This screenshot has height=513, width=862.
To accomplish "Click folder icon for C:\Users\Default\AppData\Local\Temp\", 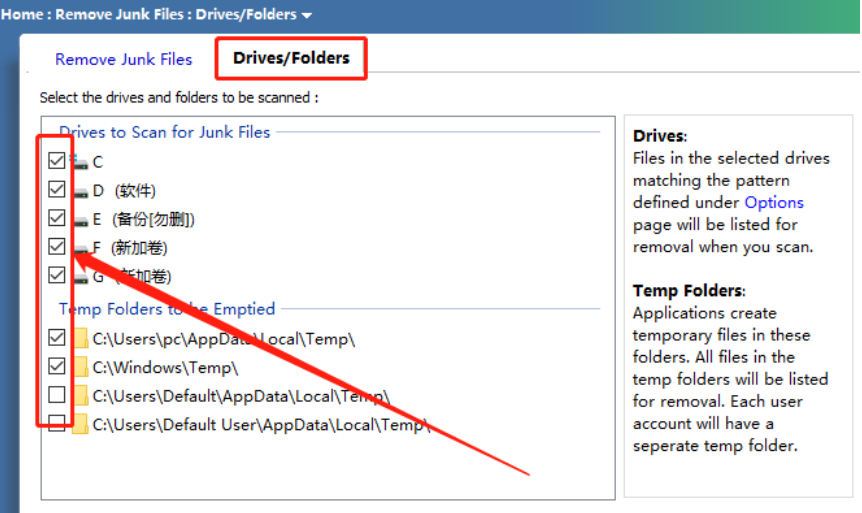I will (x=80, y=395).
